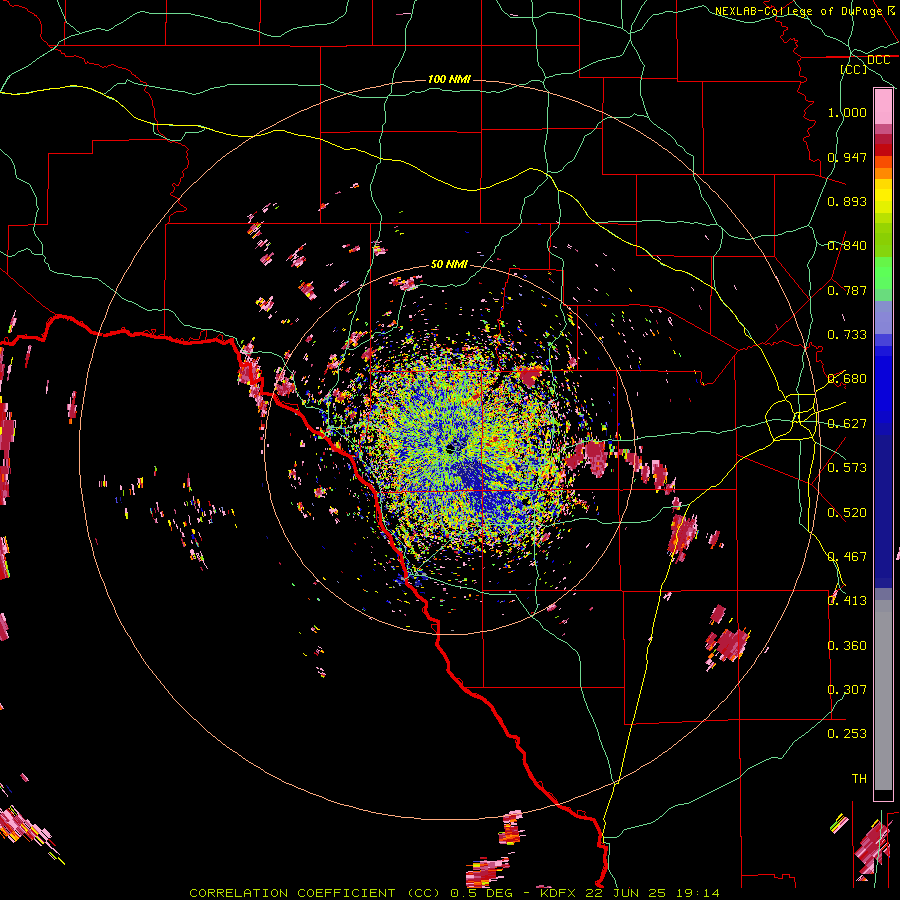The height and width of the screenshot is (900, 900).
Task: Select the 0.253 scale value
Action: [847, 734]
